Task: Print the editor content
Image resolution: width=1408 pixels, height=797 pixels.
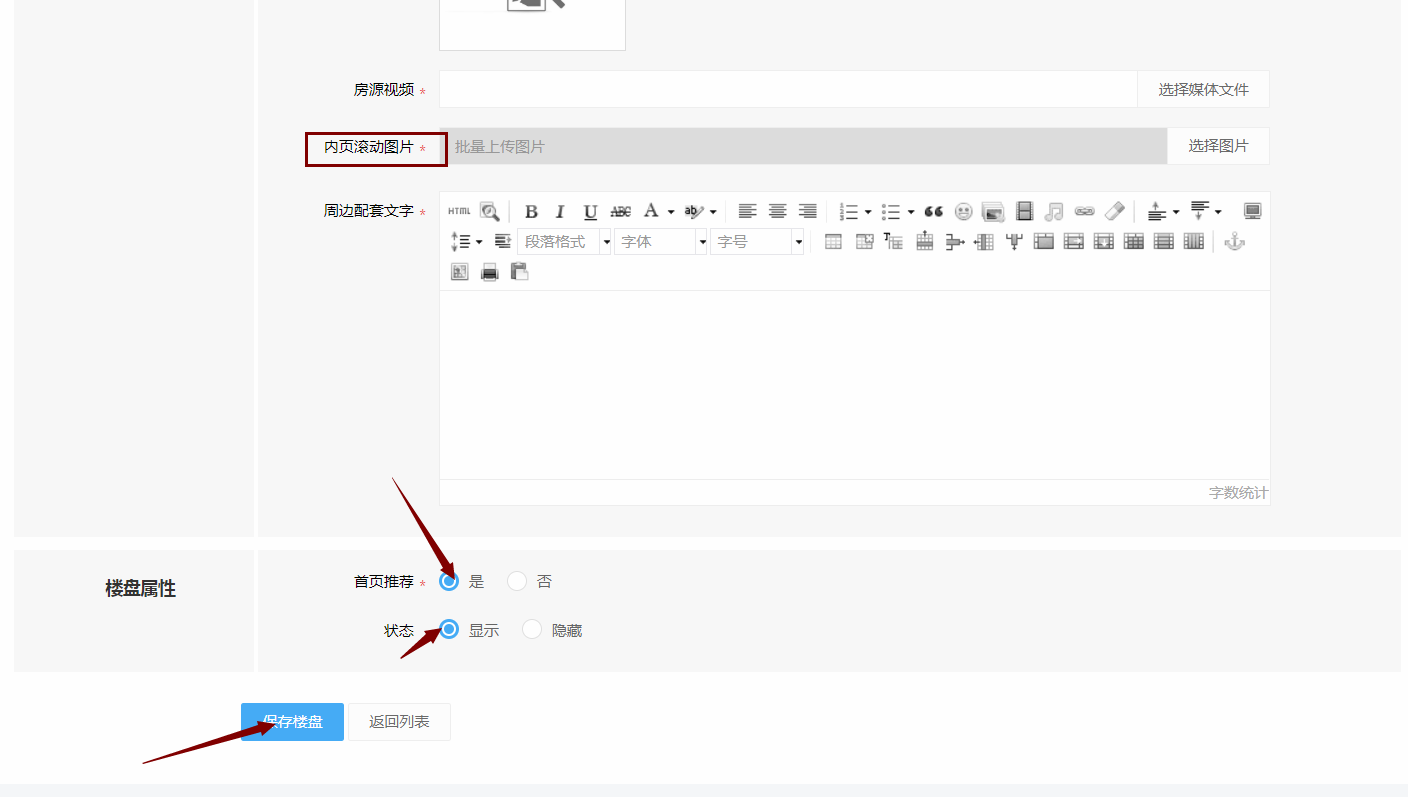Action: point(489,271)
